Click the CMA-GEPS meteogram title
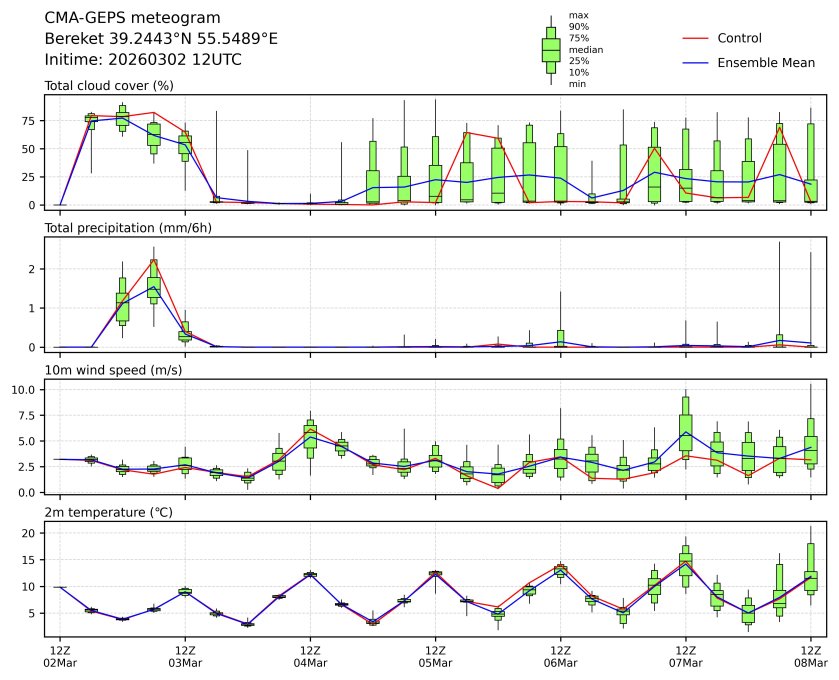This screenshot has height=680, width=839. pyautogui.click(x=126, y=18)
